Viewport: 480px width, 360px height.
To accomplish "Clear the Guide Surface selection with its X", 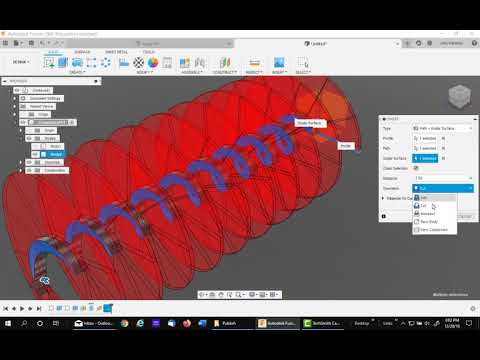I will pyautogui.click(x=443, y=158).
